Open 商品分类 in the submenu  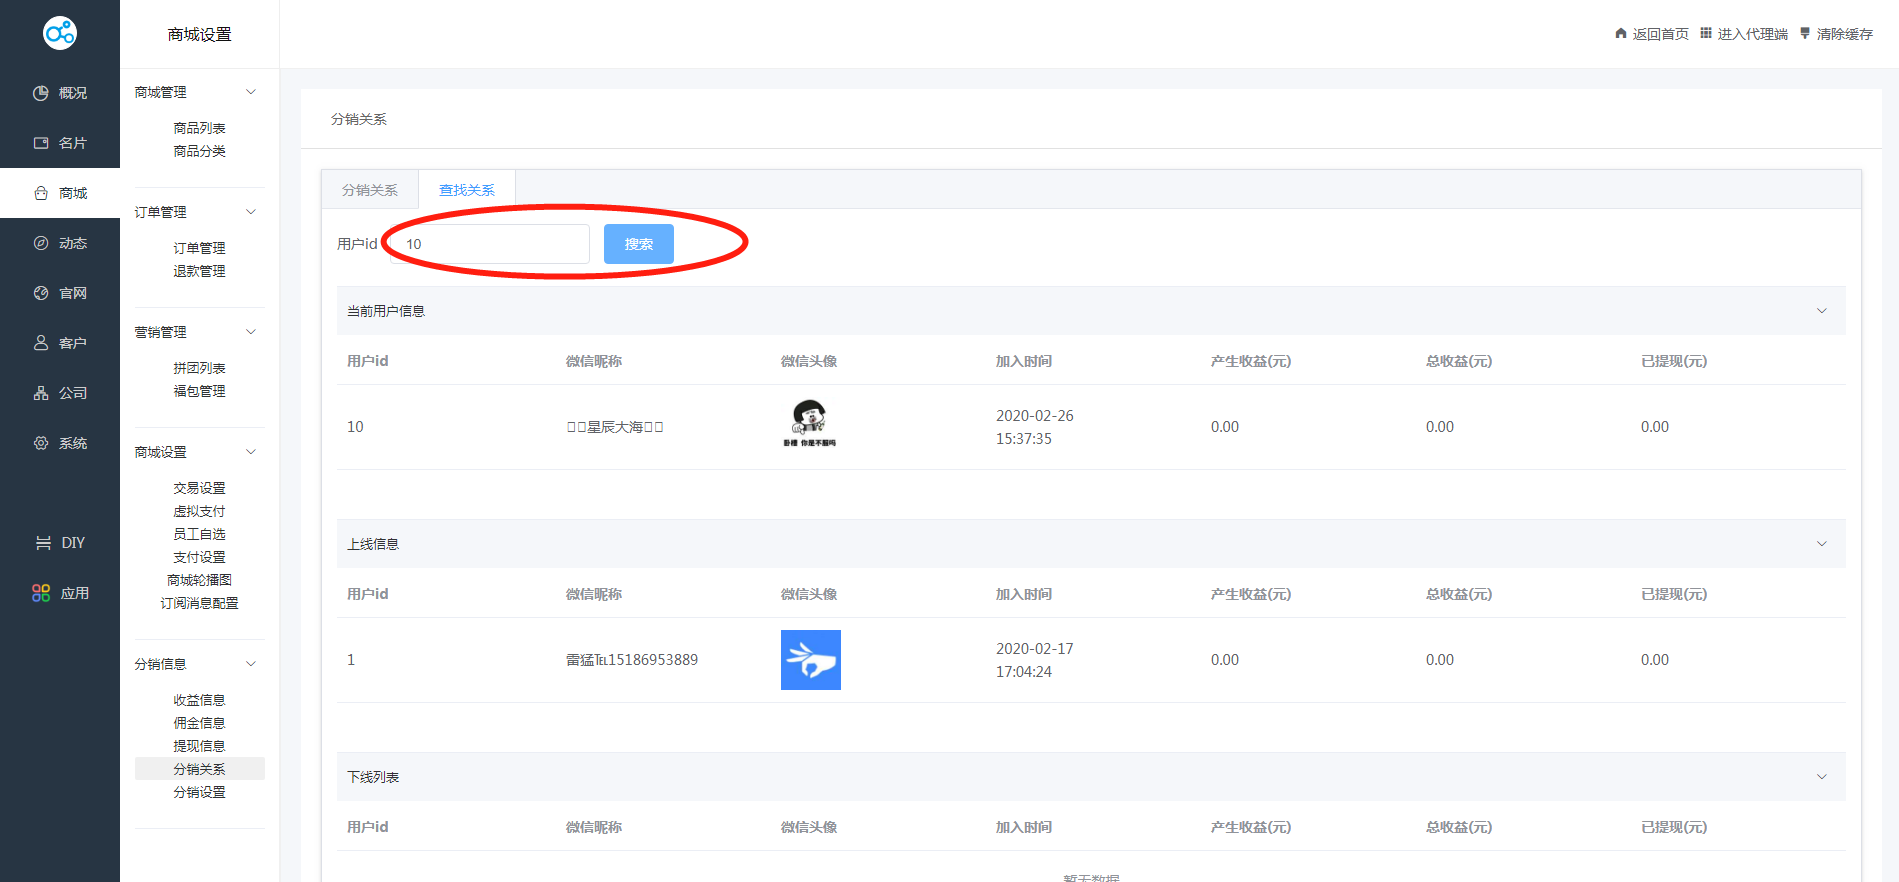click(x=199, y=151)
